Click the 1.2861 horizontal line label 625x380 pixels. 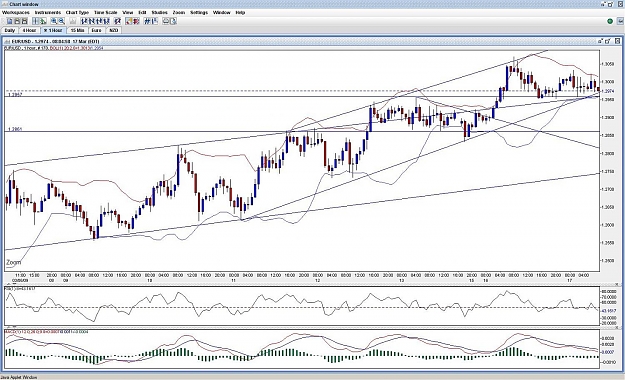[x=15, y=130]
